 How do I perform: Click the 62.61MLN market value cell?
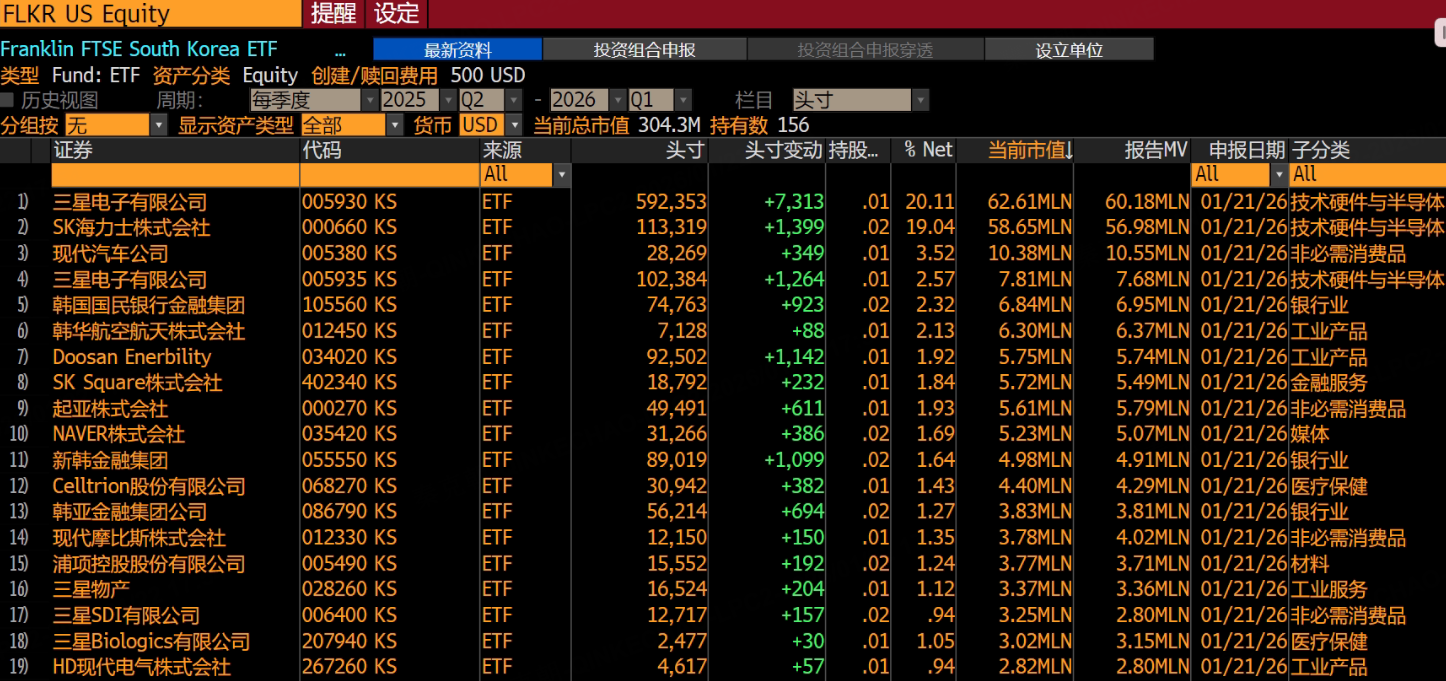(x=1030, y=202)
